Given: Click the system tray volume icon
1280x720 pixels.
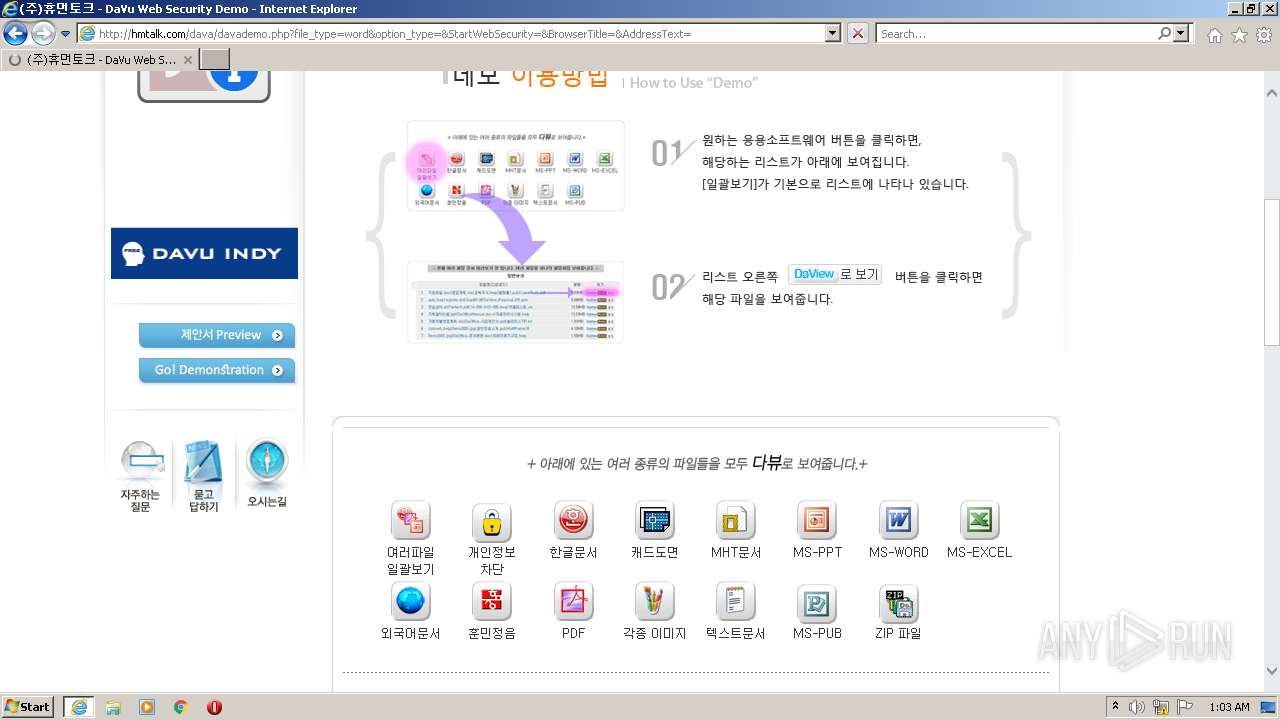Looking at the screenshot, I should pyautogui.click(x=1137, y=706).
